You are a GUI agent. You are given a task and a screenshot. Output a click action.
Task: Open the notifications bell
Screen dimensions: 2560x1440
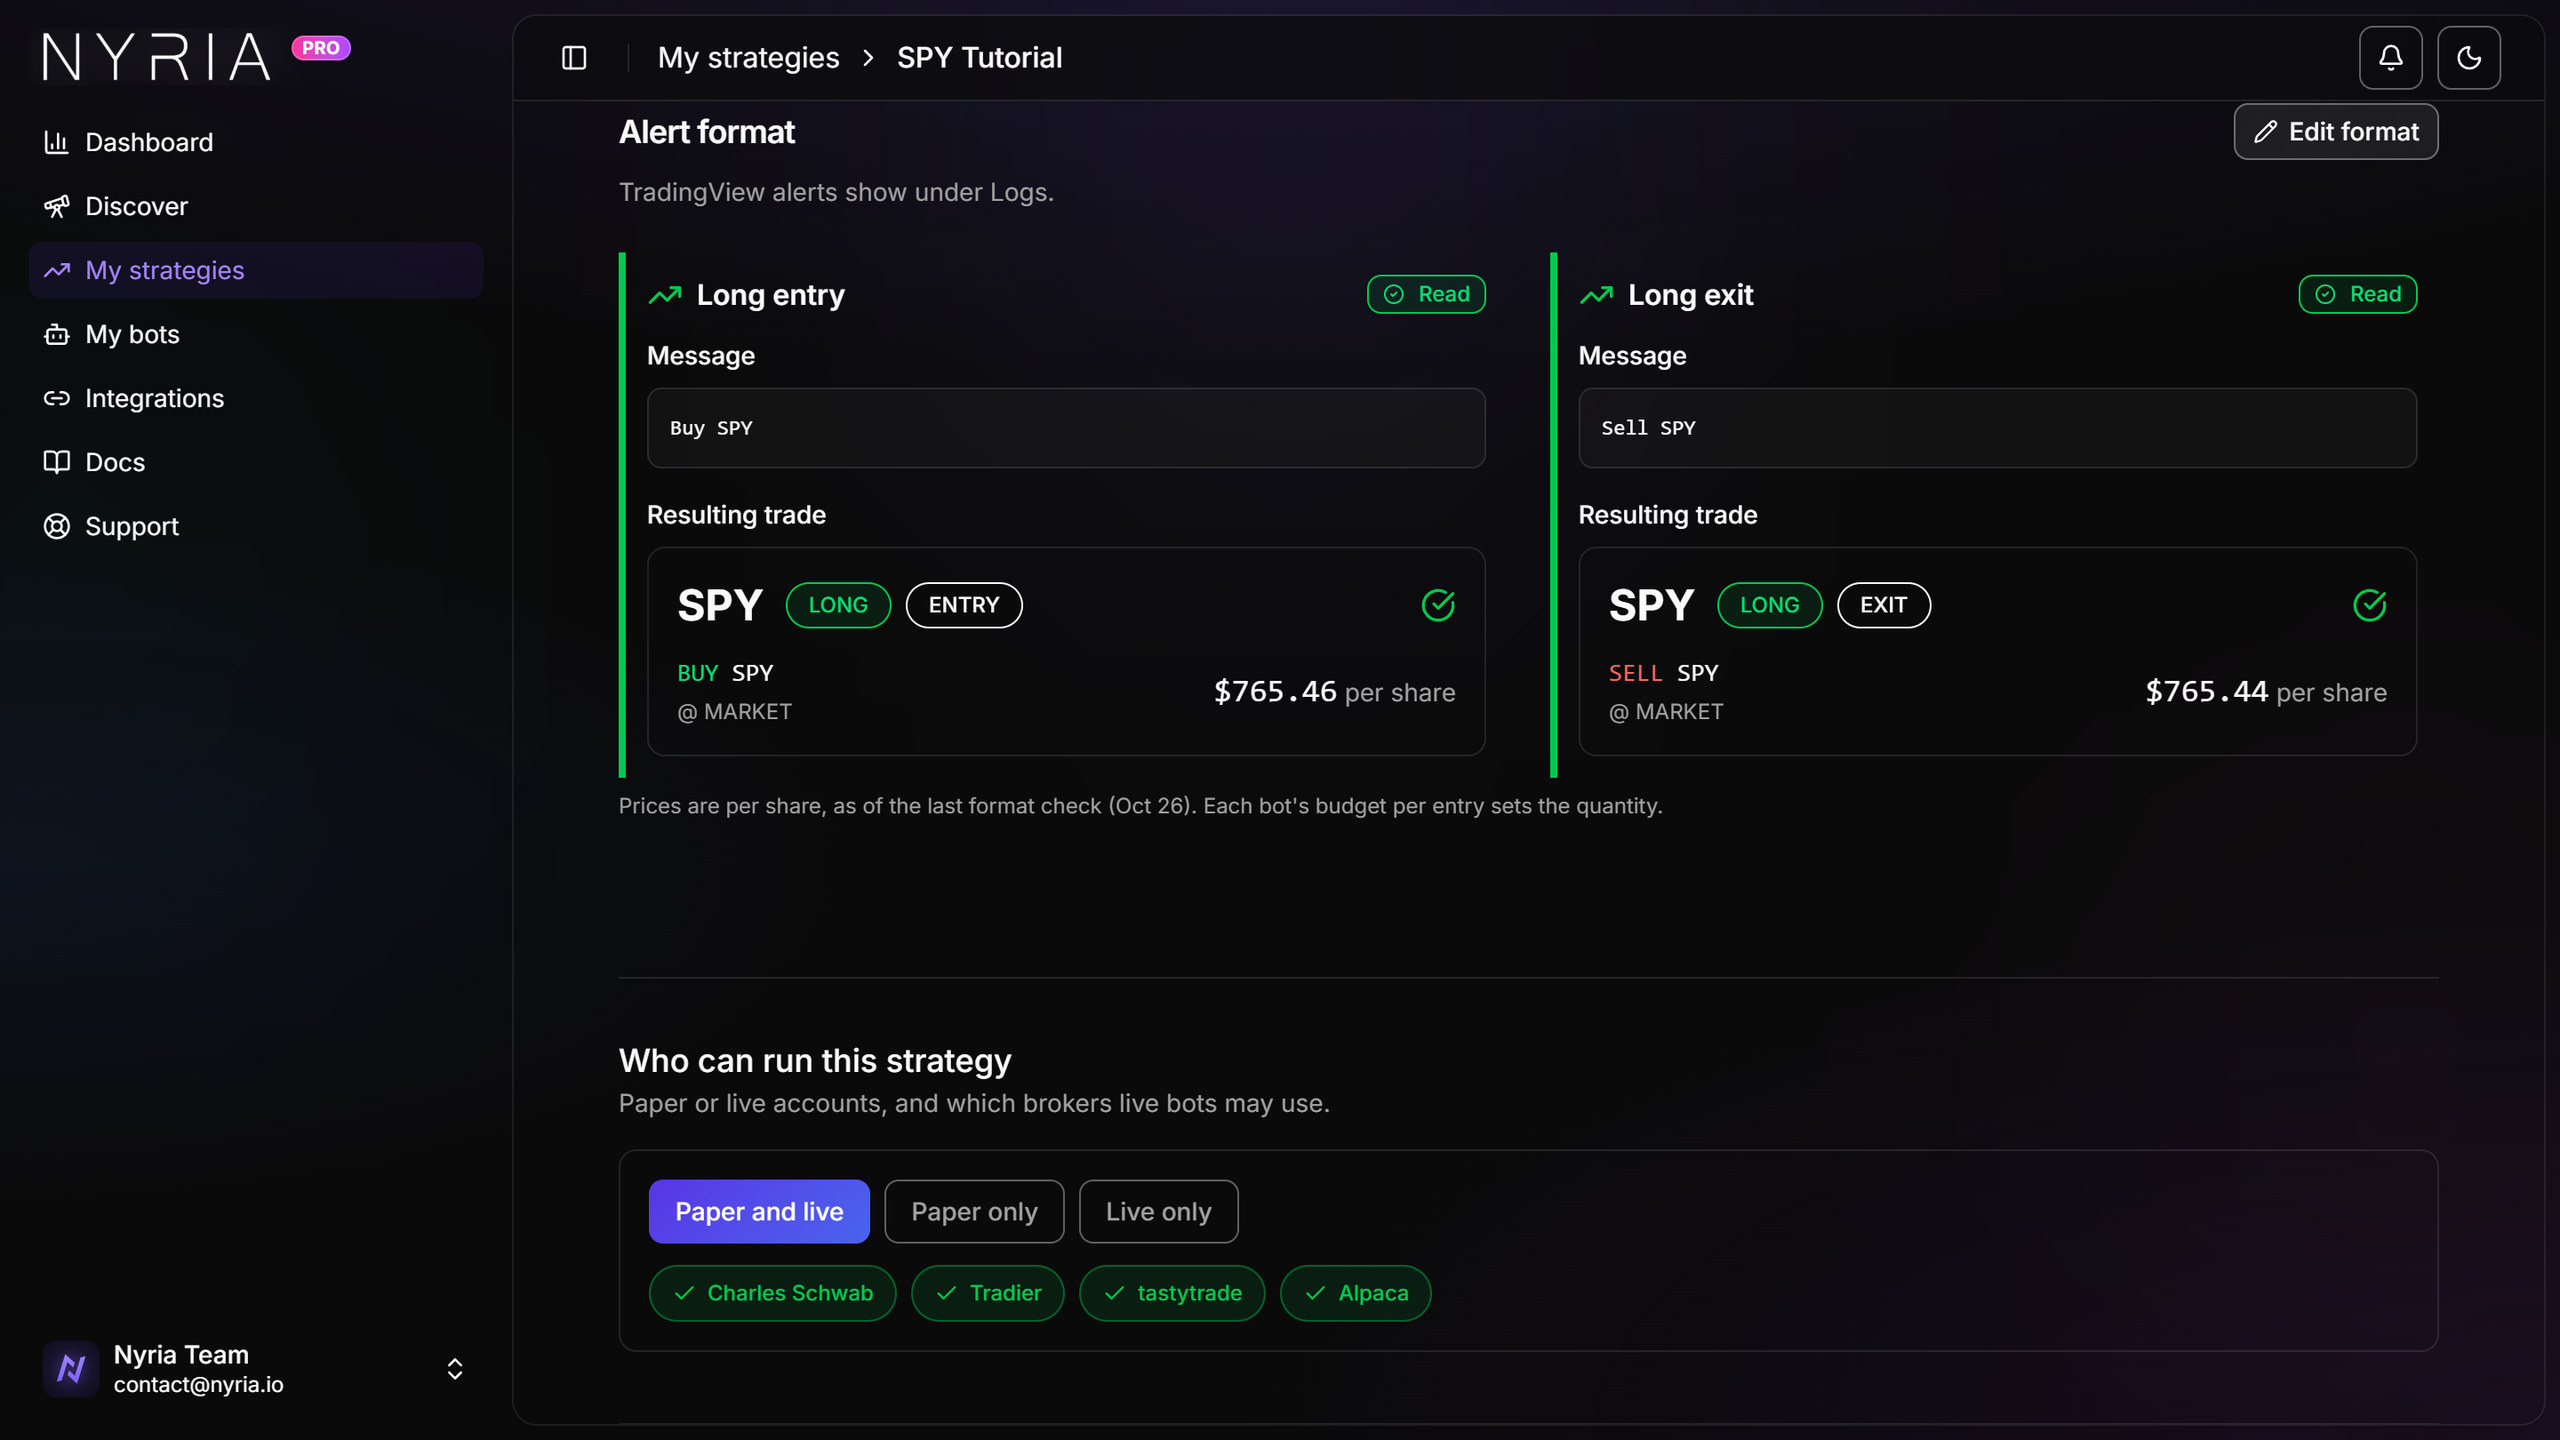coord(2390,58)
